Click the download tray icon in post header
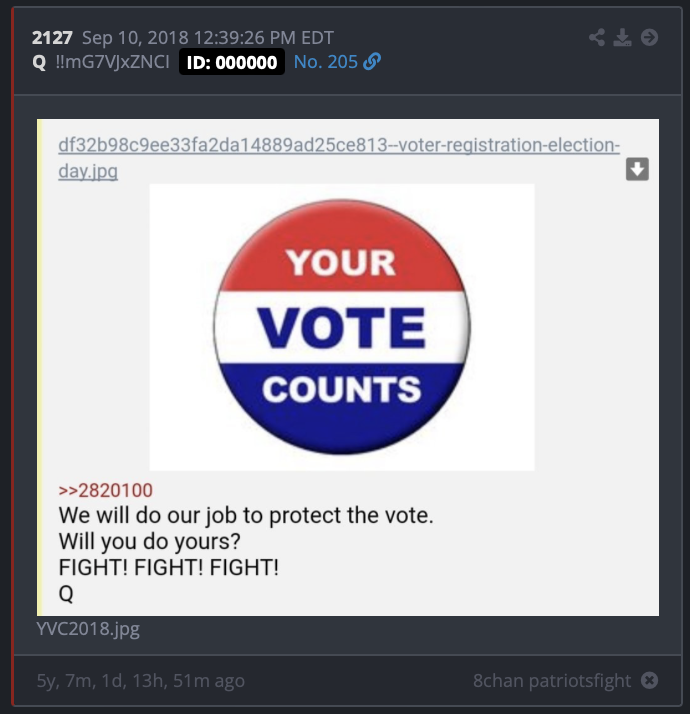This screenshot has height=714, width=690. (x=622, y=37)
